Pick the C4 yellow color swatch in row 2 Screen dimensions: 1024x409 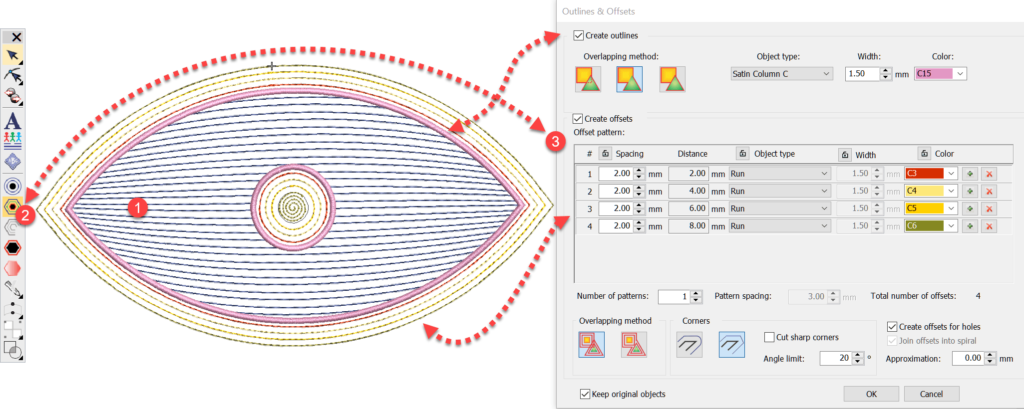[924, 191]
